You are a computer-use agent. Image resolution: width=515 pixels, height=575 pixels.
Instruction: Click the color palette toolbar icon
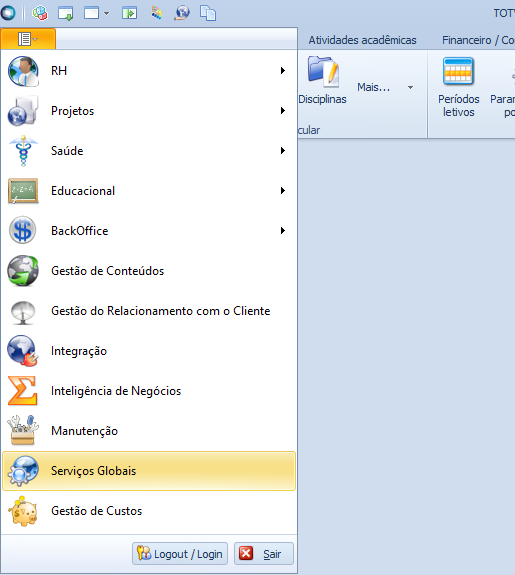tap(157, 13)
